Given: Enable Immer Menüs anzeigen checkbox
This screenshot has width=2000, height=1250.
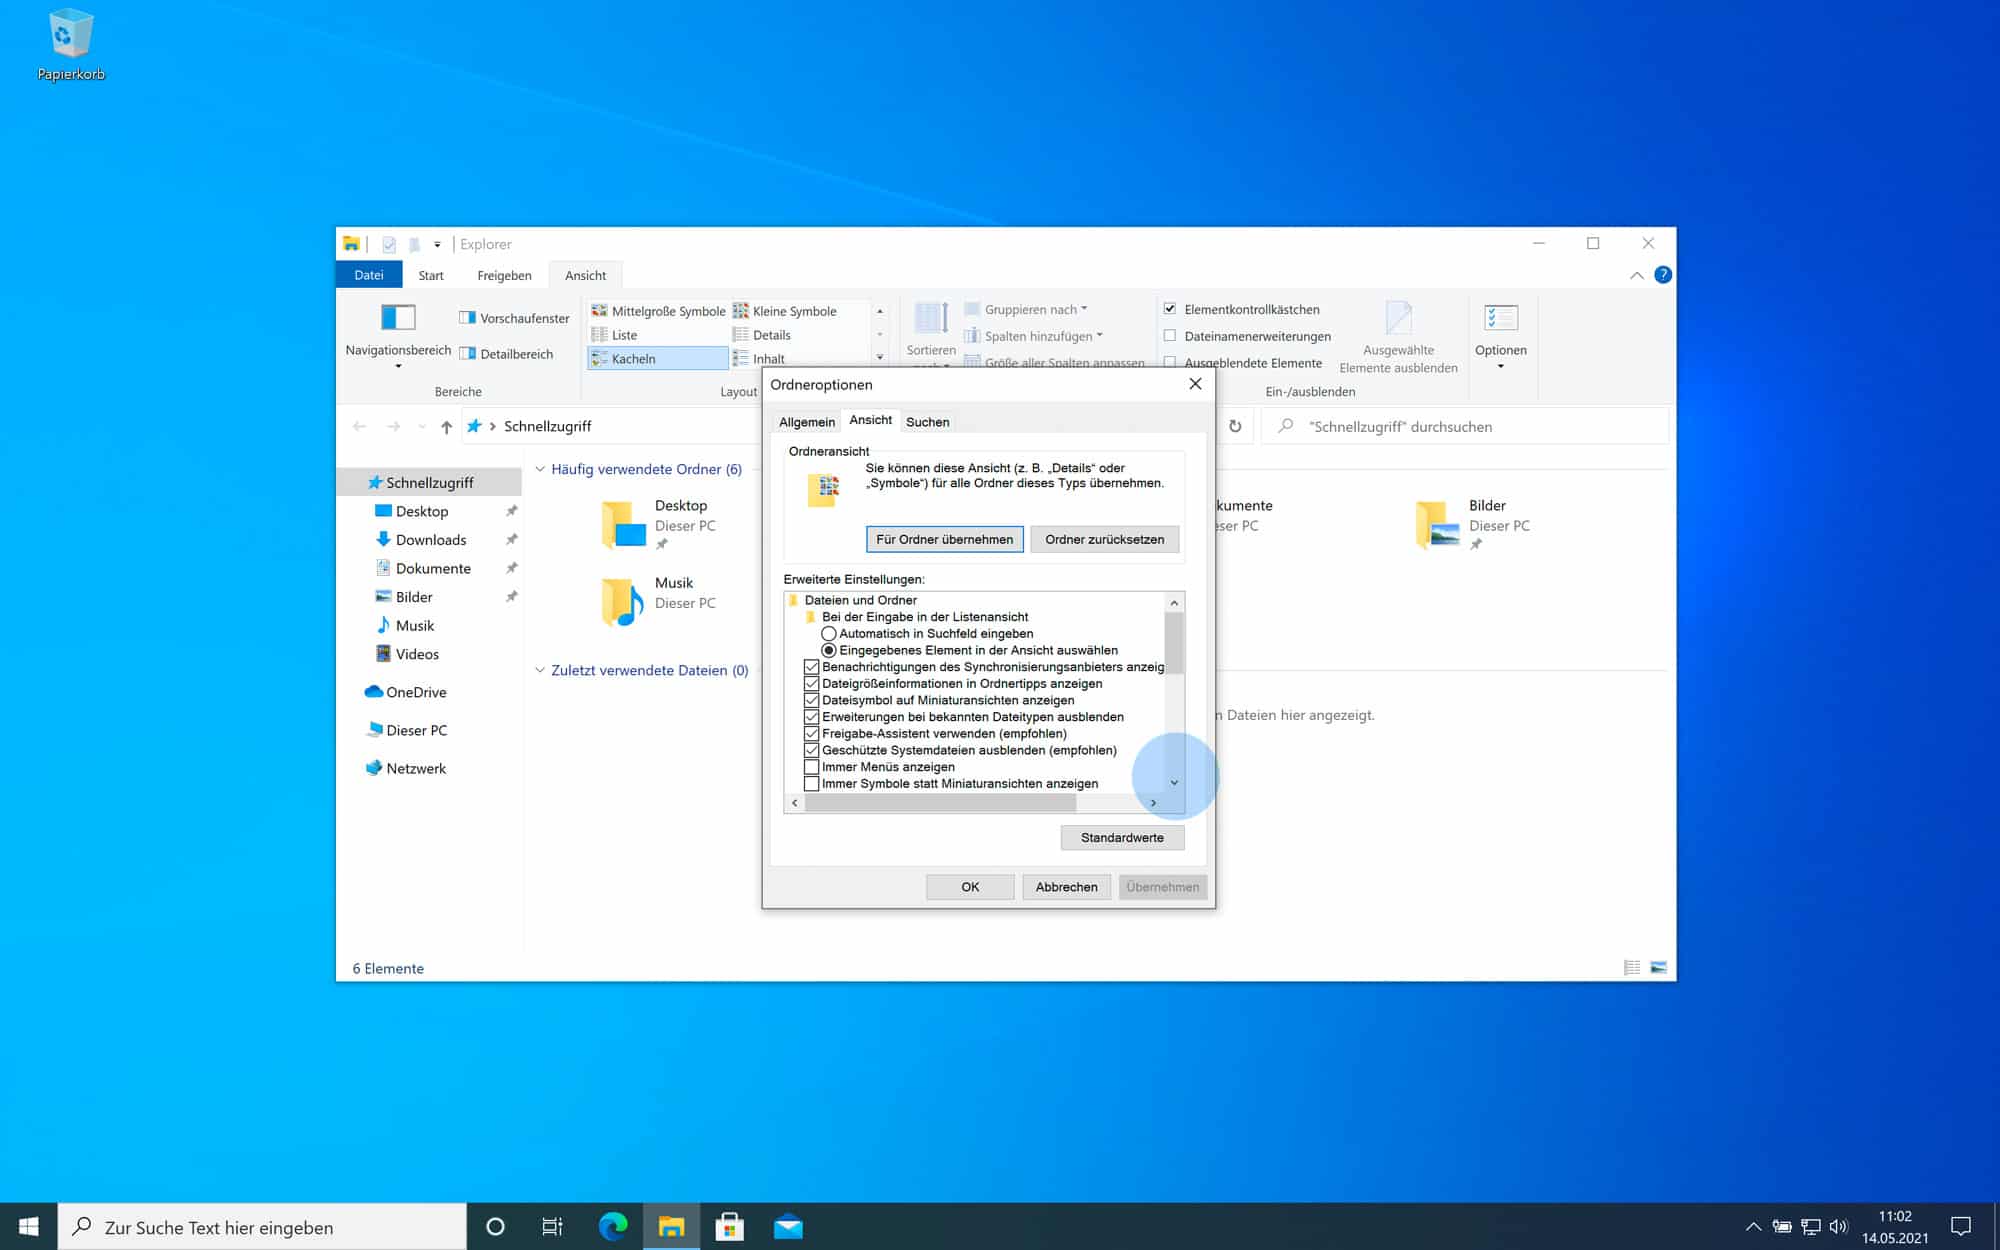Looking at the screenshot, I should 812,767.
